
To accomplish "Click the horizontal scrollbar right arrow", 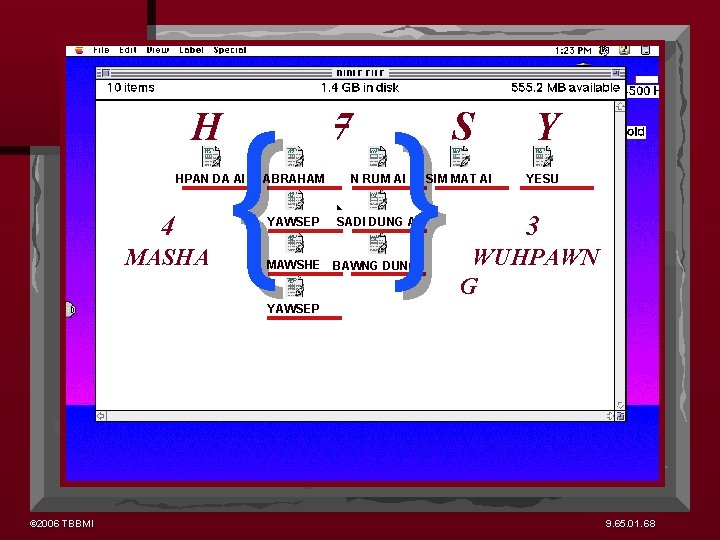I will pyautogui.click(x=609, y=416).
